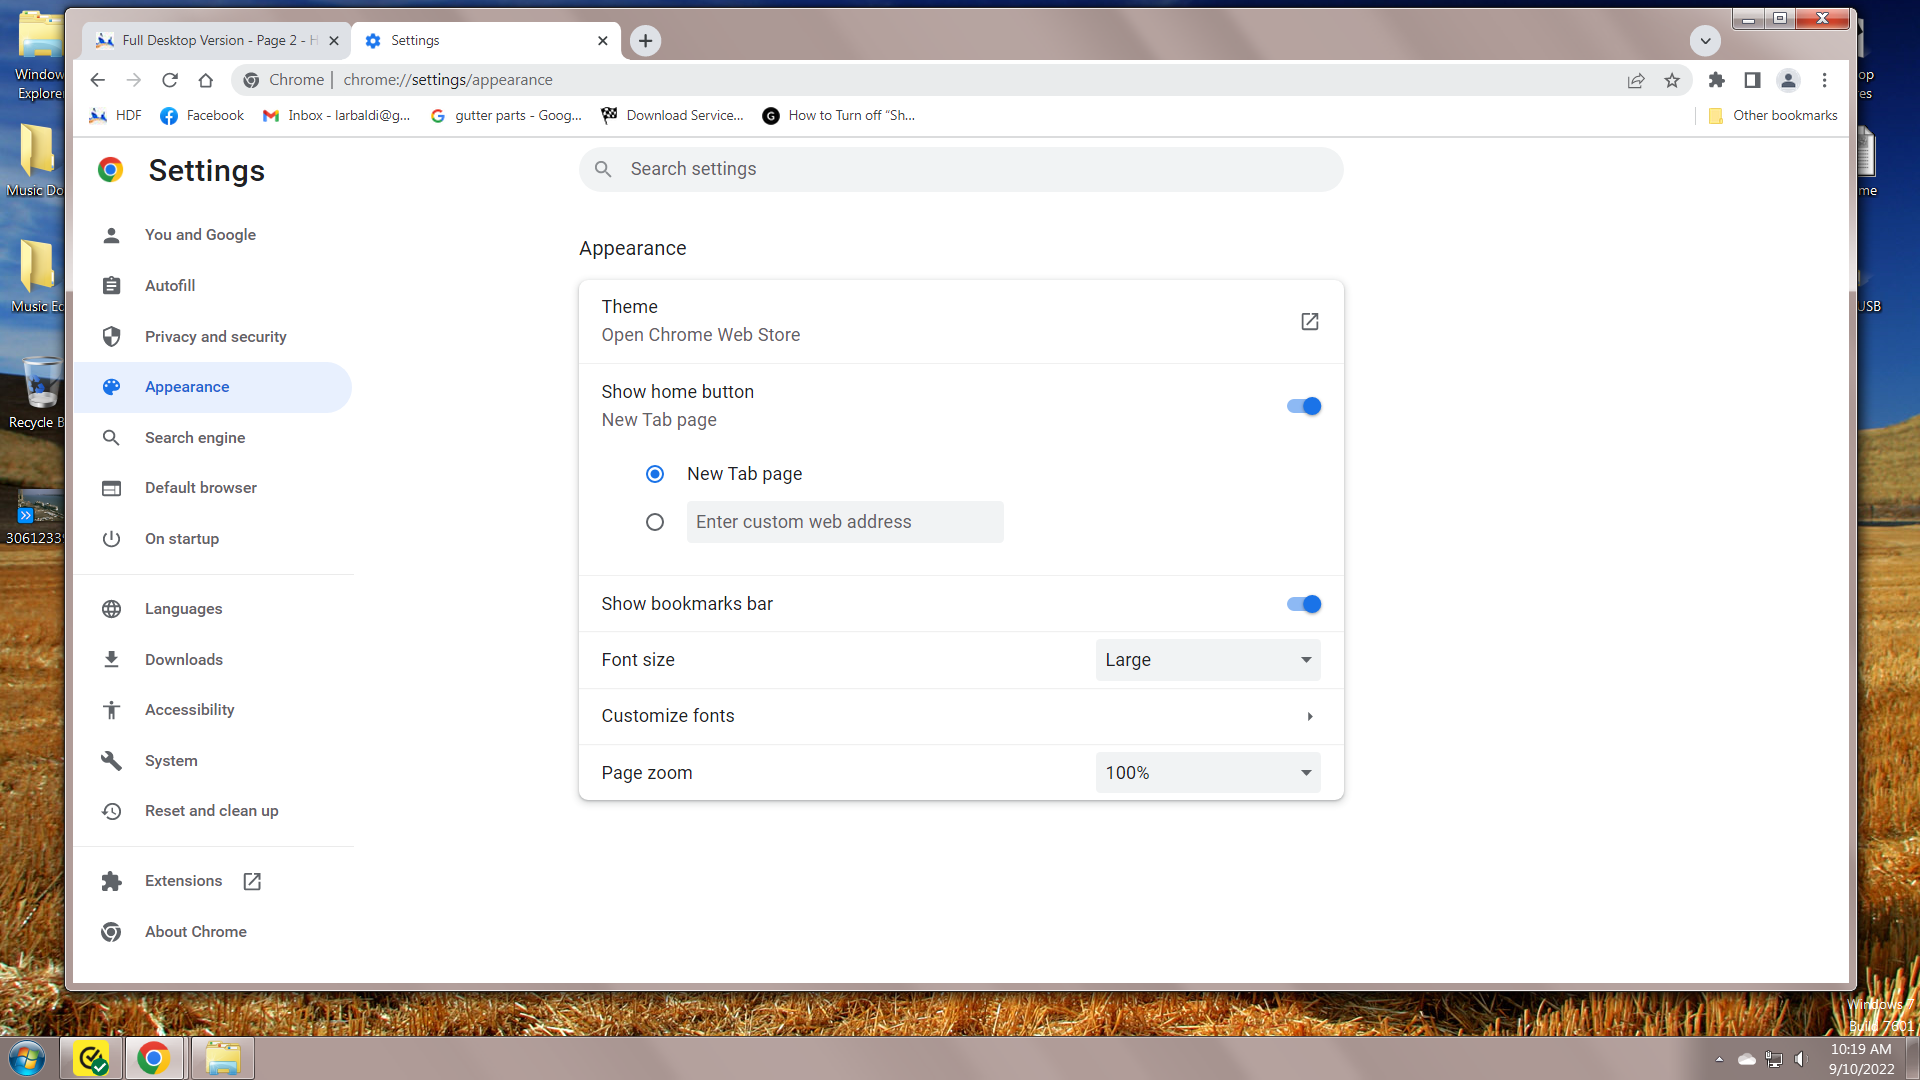The width and height of the screenshot is (1920, 1080).
Task: Open the Page zoom dropdown
Action: 1207,773
